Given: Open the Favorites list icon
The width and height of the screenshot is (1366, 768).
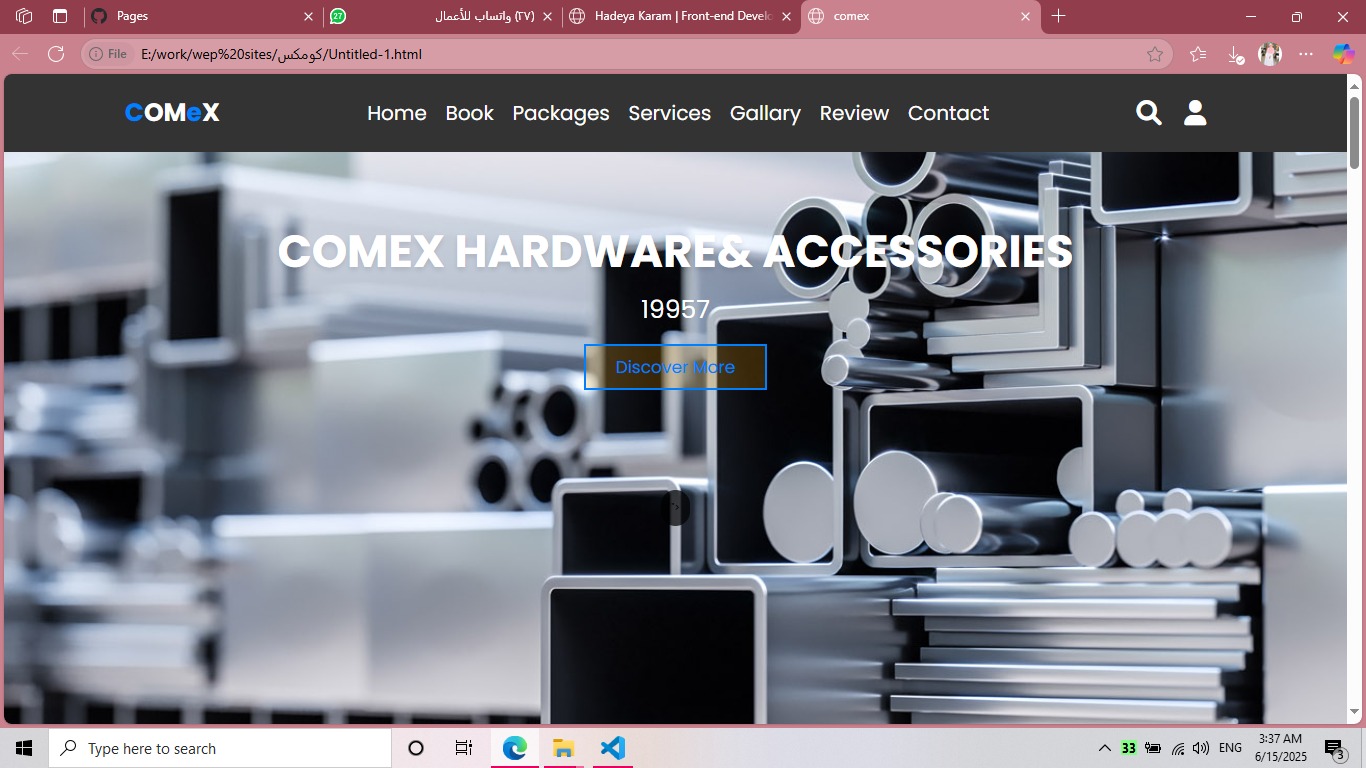Looking at the screenshot, I should point(1198,54).
